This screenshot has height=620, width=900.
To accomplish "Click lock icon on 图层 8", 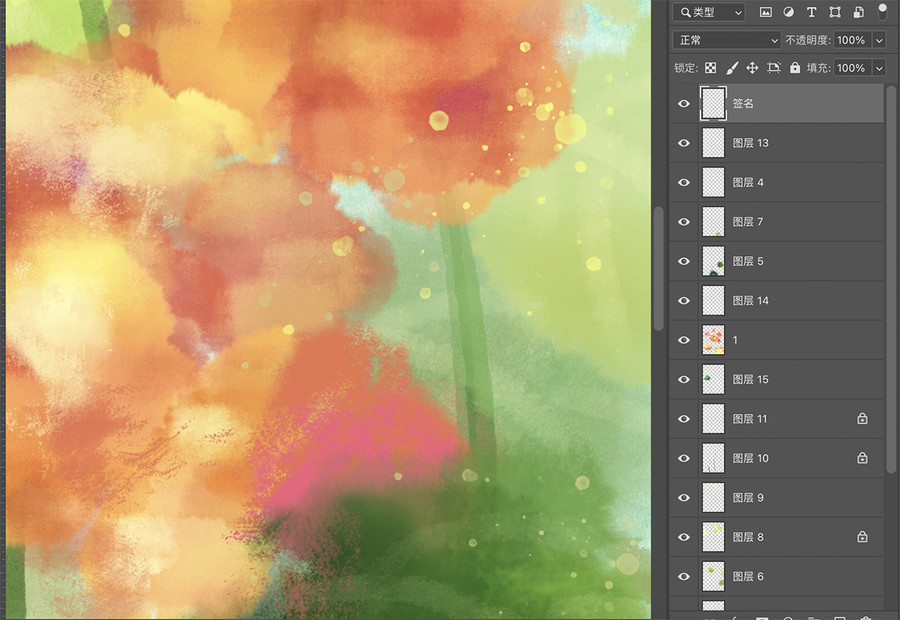I will pyautogui.click(x=862, y=537).
